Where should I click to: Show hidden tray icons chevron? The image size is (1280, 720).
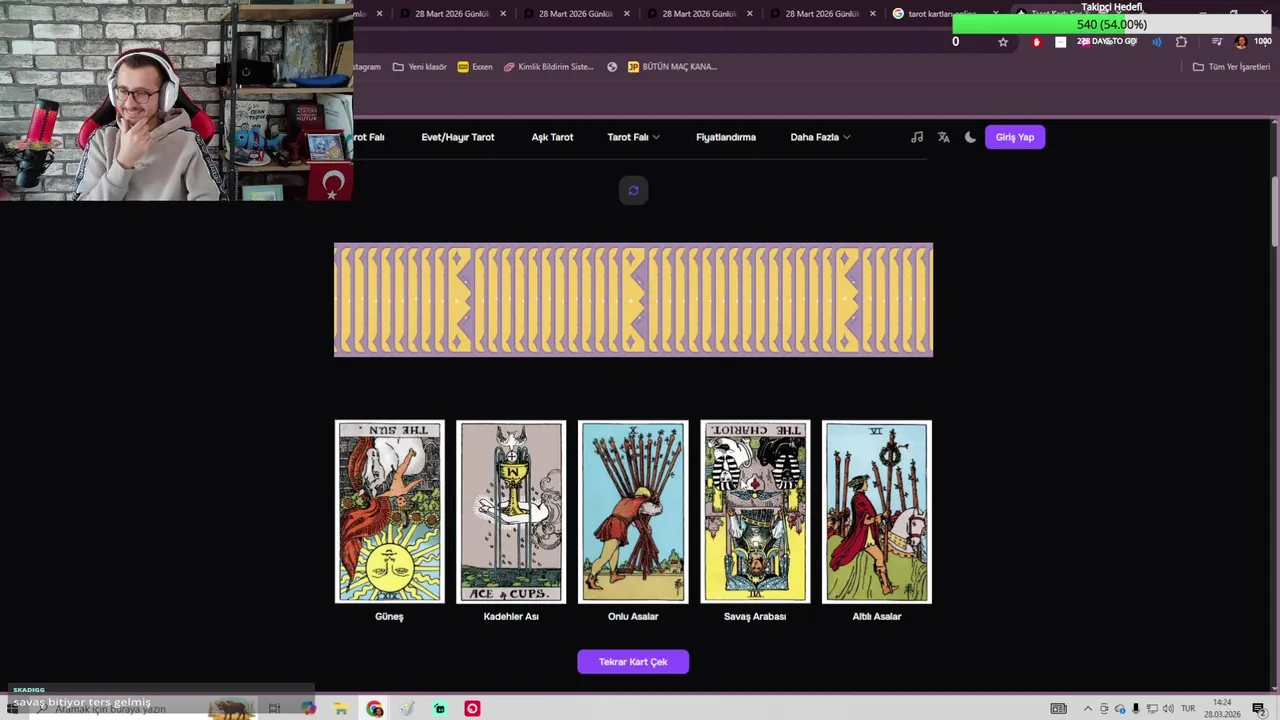[x=1088, y=709]
